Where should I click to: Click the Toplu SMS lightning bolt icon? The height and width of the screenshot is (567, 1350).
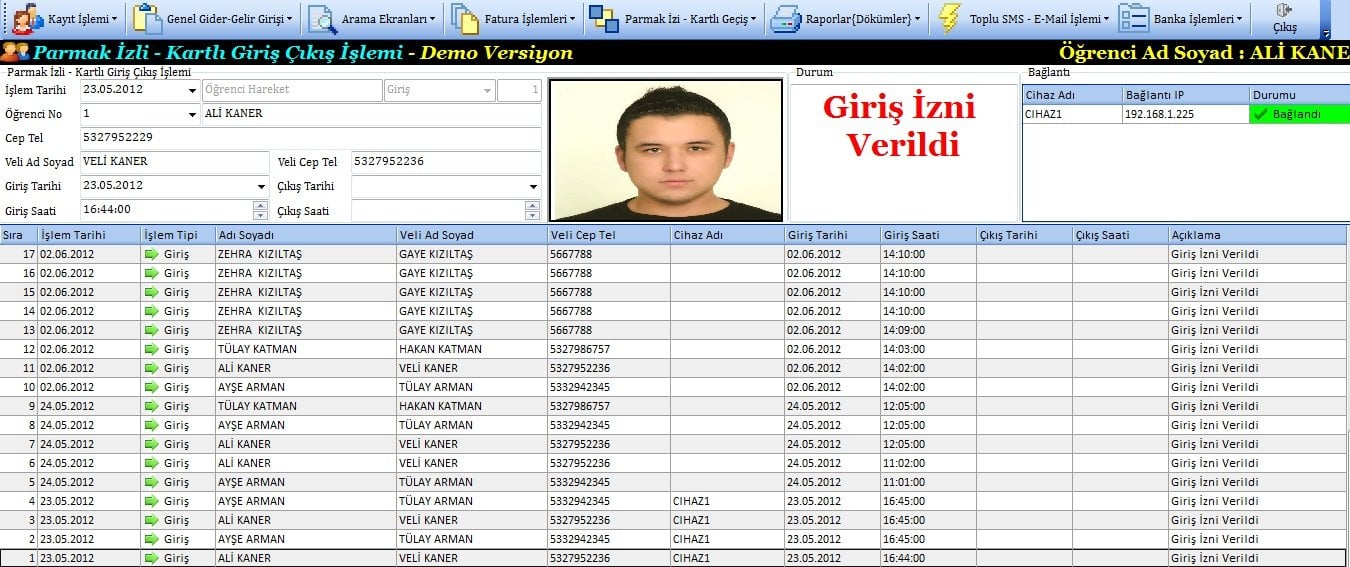950,19
